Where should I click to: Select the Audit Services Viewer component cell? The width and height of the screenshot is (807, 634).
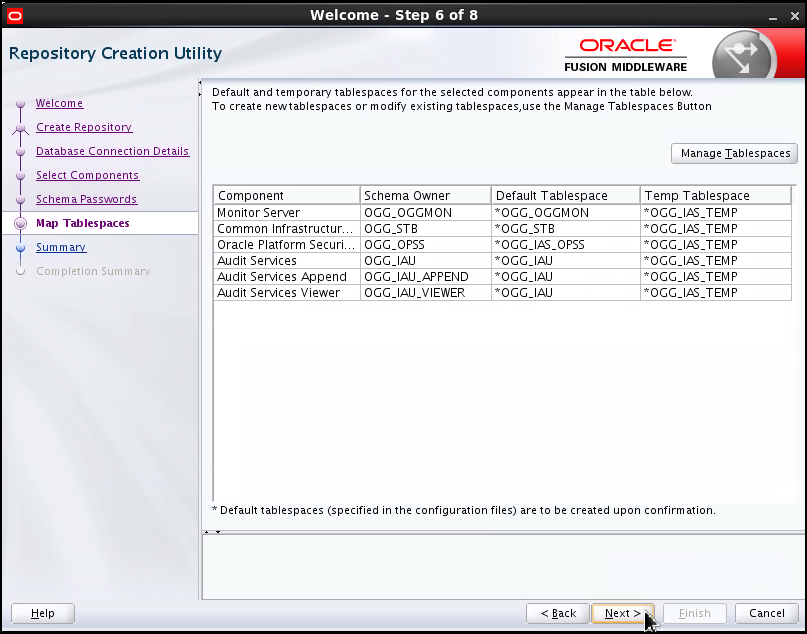287,292
